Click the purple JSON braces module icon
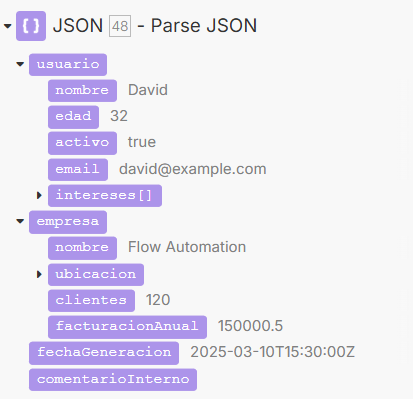 click(31, 26)
